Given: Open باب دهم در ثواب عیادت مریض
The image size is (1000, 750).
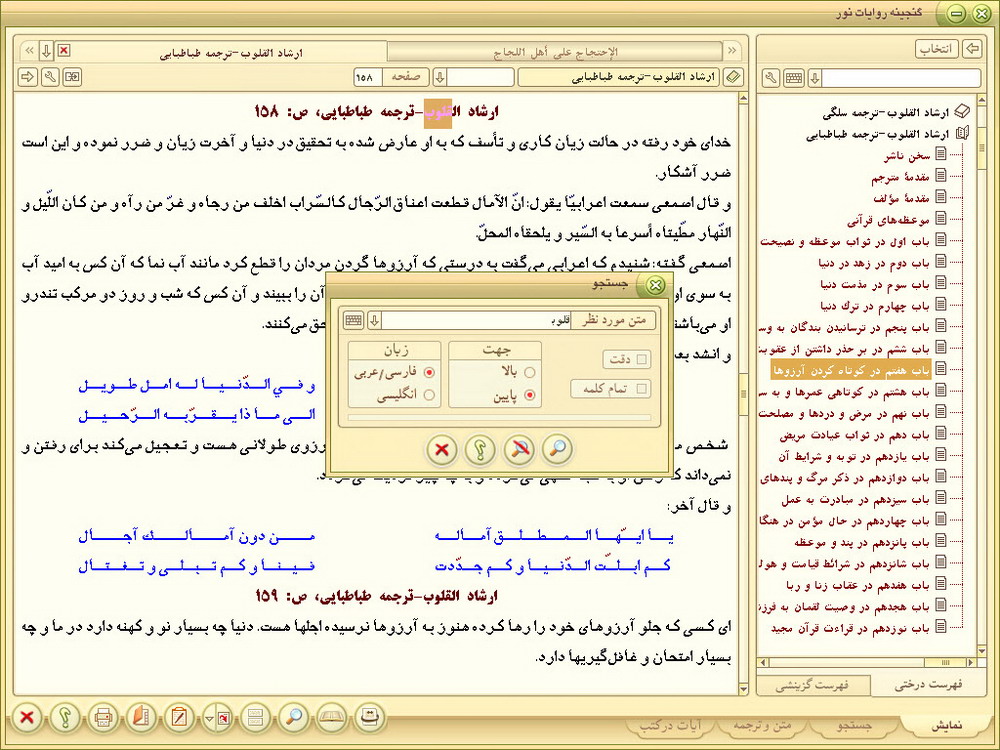Looking at the screenshot, I should [855, 435].
